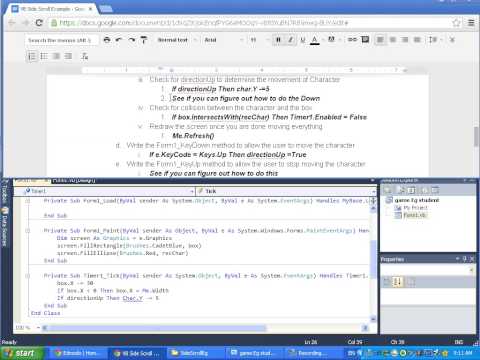The height and width of the screenshot is (360, 480).
Task: Redo the edit in Docs
Action: 131,40
